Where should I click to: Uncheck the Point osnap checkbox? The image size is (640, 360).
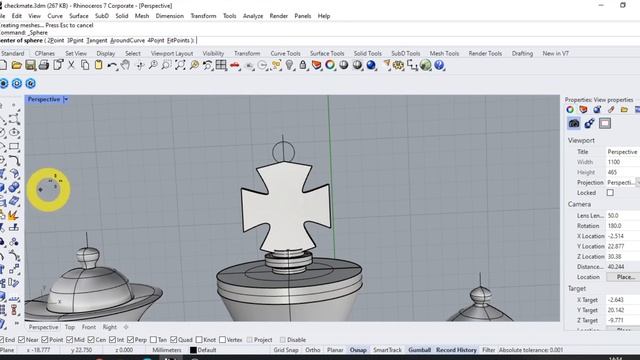click(45, 340)
